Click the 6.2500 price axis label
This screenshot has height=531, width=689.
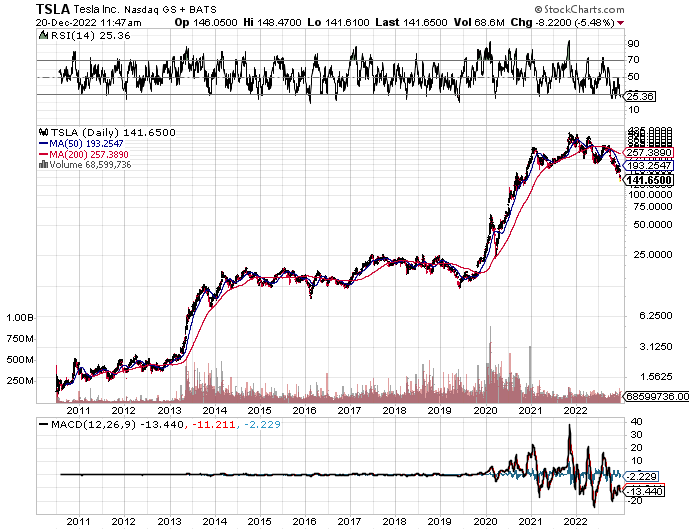[655, 316]
